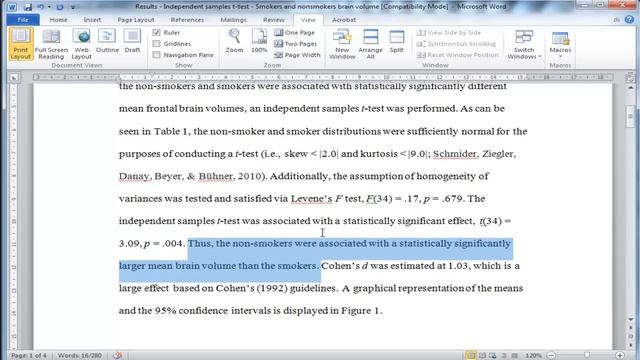Click the text 'Figure 1' in document
The height and width of the screenshot is (360, 640).
(x=360, y=311)
